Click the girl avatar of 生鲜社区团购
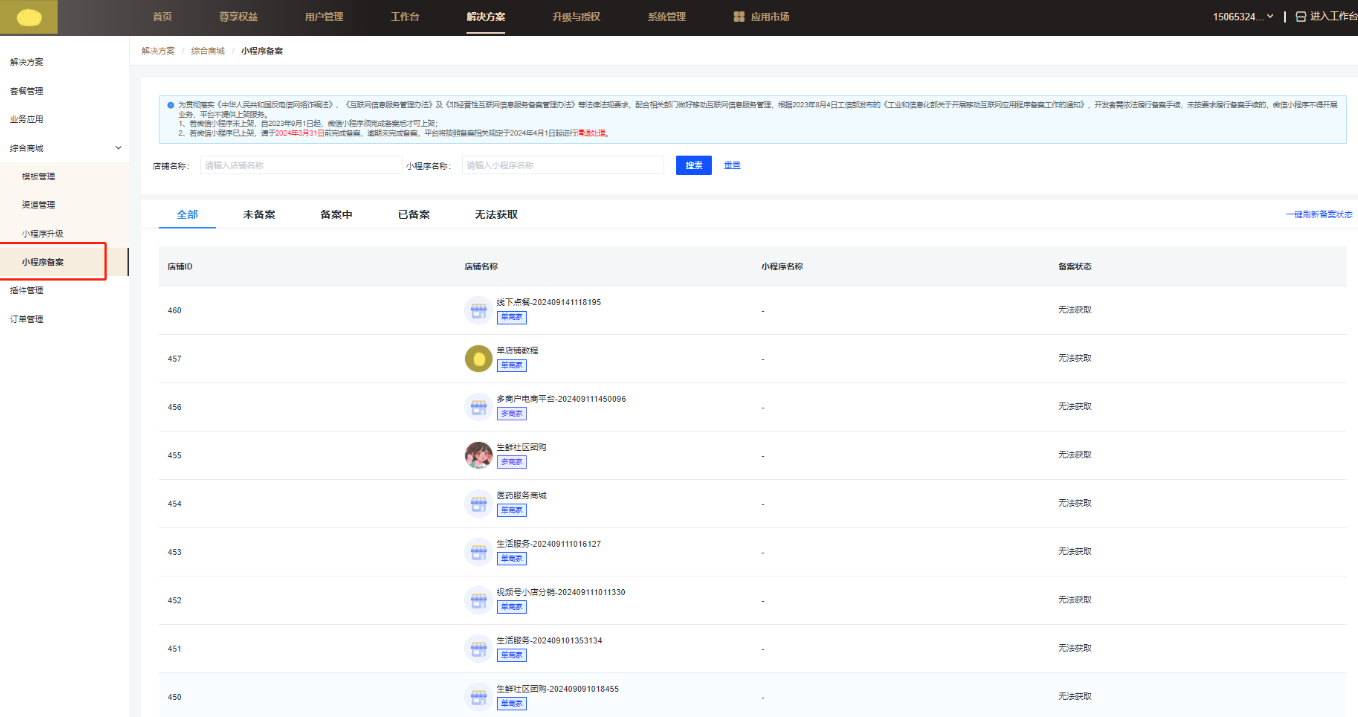The image size is (1358, 717). pyautogui.click(x=478, y=455)
